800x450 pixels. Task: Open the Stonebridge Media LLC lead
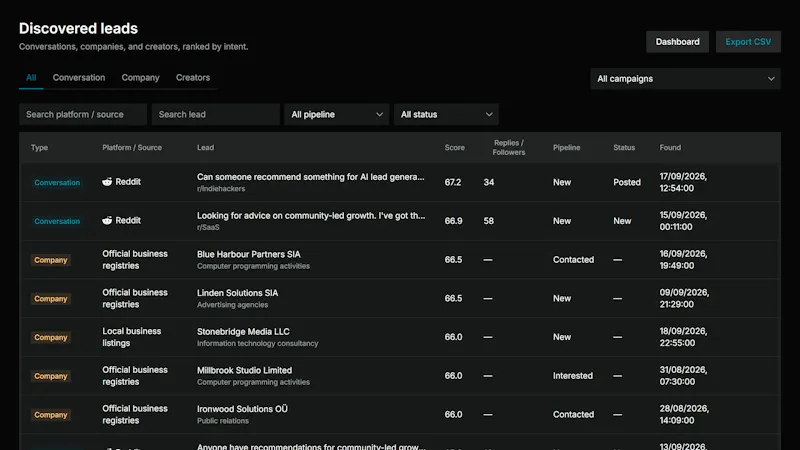pyautogui.click(x=243, y=332)
